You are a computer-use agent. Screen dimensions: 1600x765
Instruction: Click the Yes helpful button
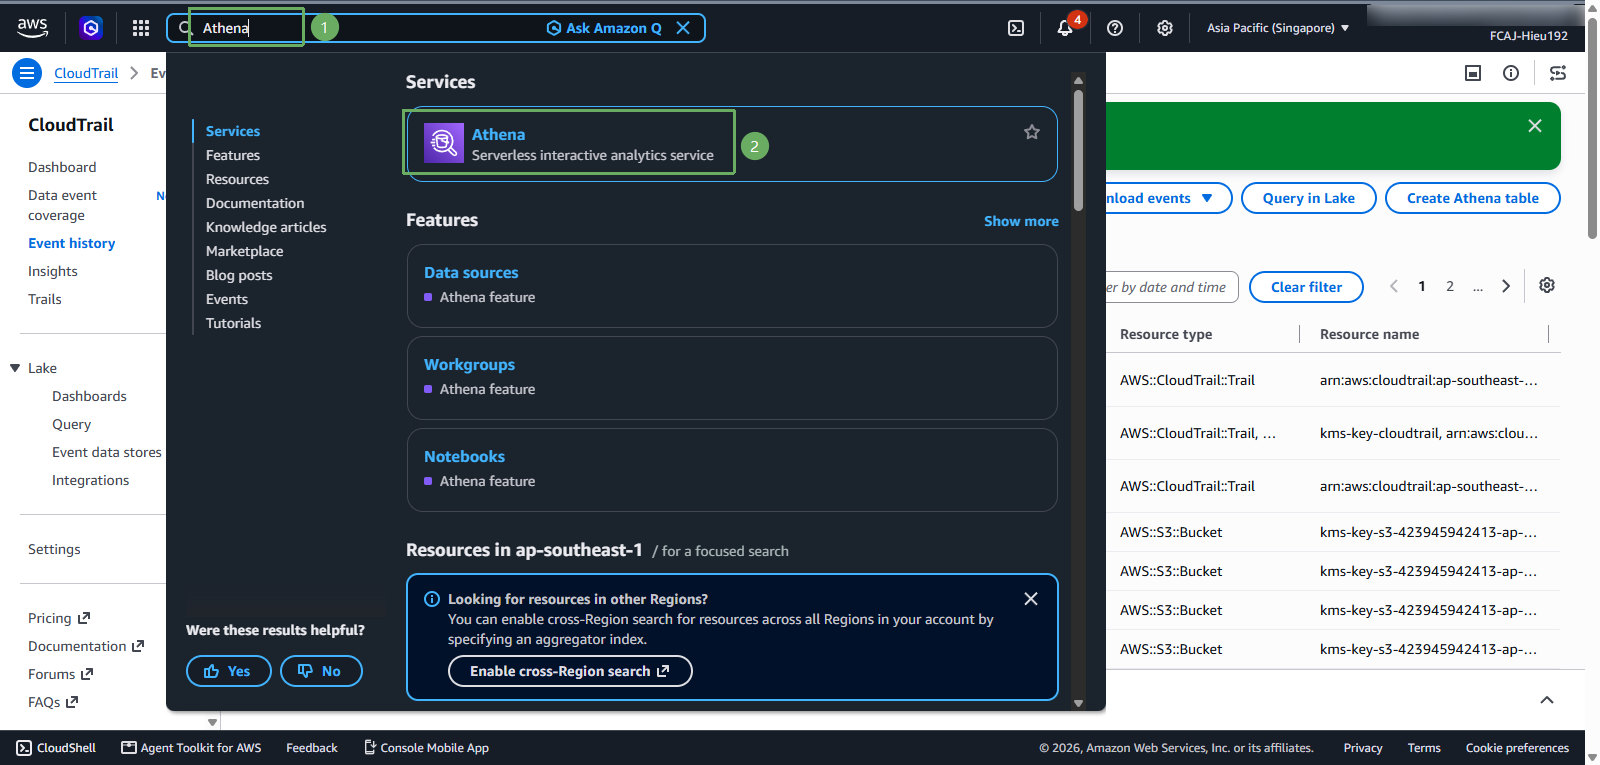click(229, 671)
